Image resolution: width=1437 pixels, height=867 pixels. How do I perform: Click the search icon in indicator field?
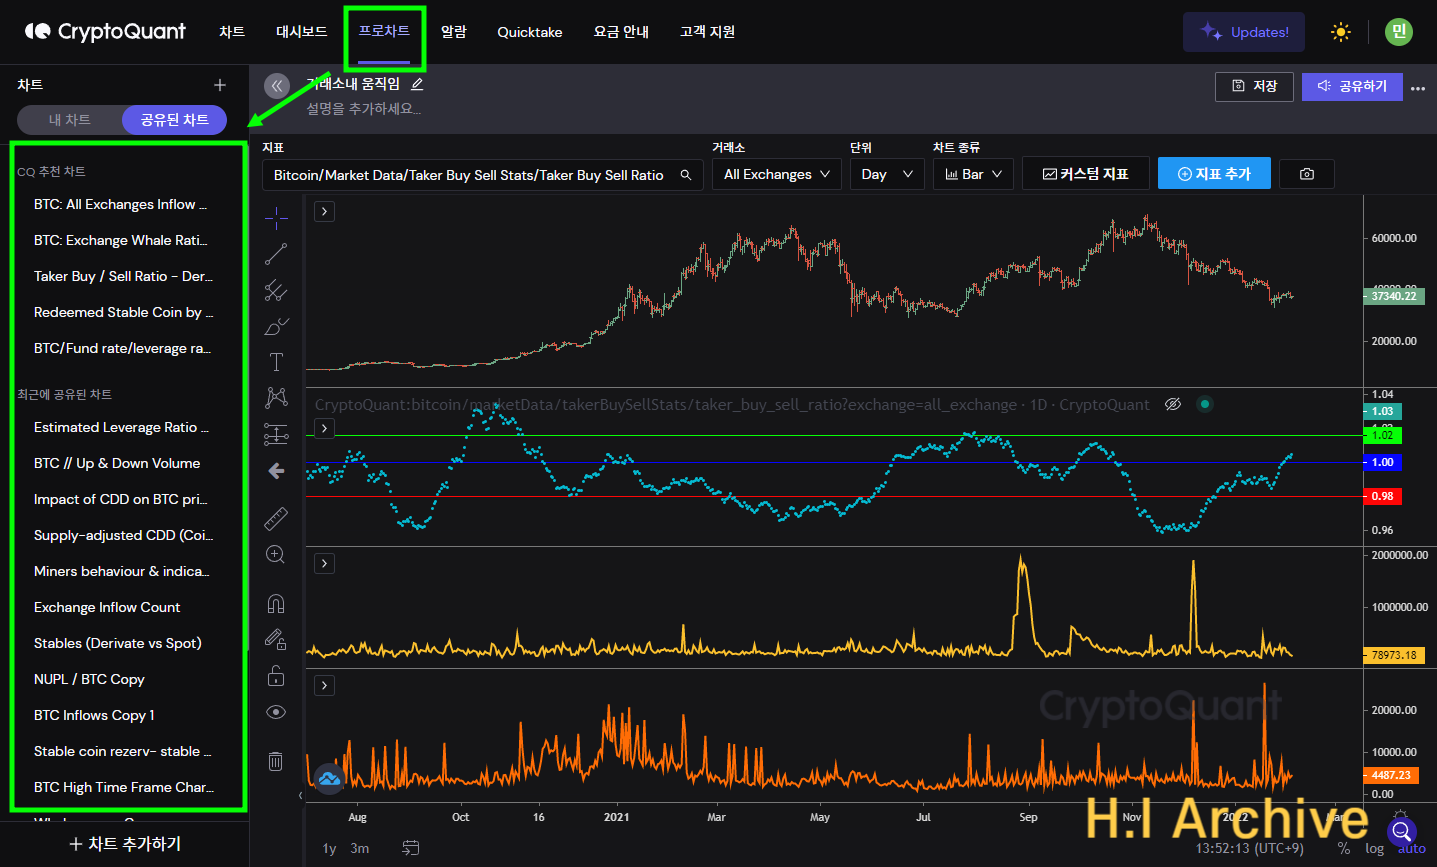click(x=686, y=175)
